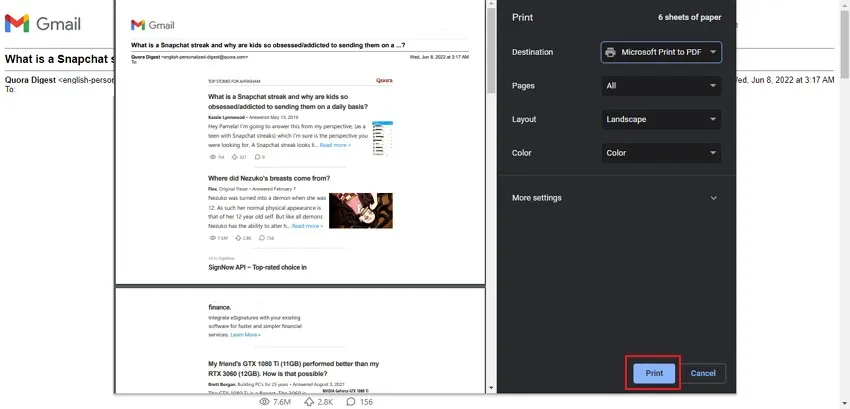This screenshot has height=409, width=850.
Task: Open Read more link in Snapchat answer
Action: 335,145
